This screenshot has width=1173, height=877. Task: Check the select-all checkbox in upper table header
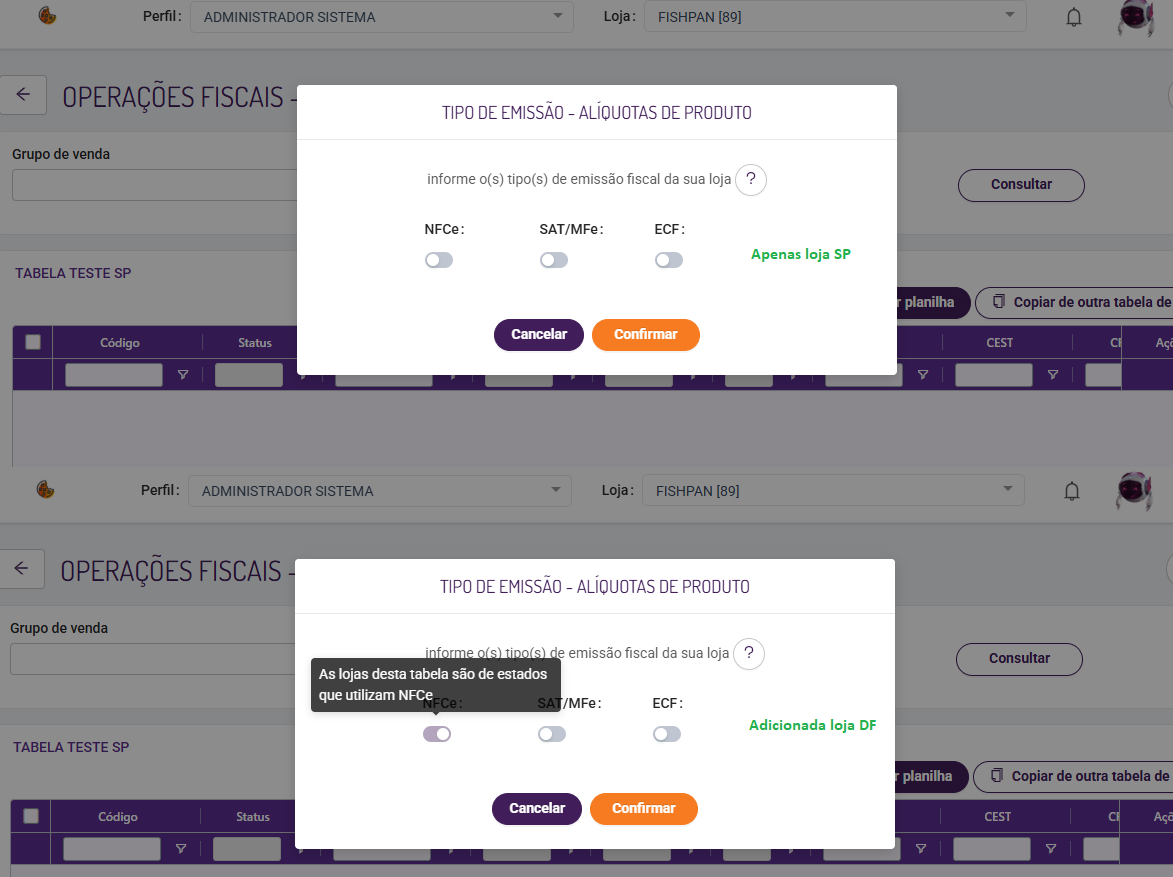pyautogui.click(x=33, y=342)
